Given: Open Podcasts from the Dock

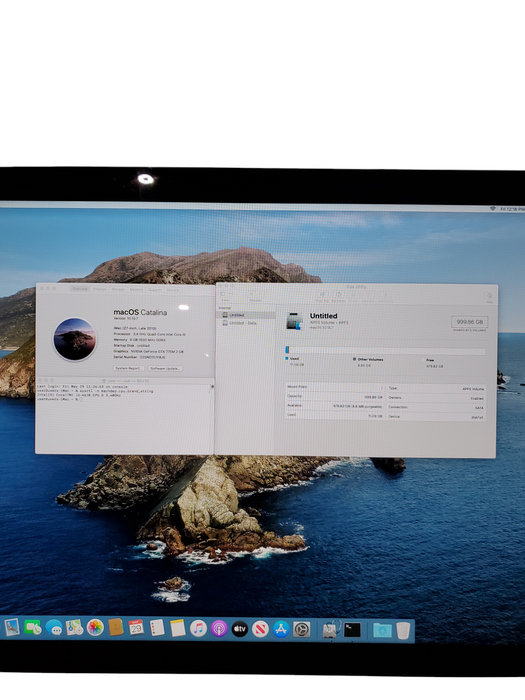Looking at the screenshot, I should (219, 629).
